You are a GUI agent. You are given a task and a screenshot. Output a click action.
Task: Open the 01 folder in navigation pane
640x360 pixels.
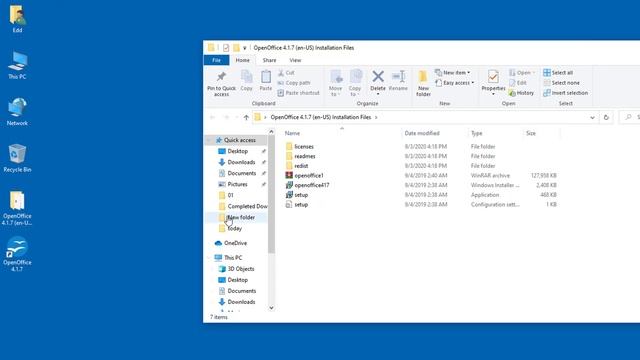click(230, 195)
